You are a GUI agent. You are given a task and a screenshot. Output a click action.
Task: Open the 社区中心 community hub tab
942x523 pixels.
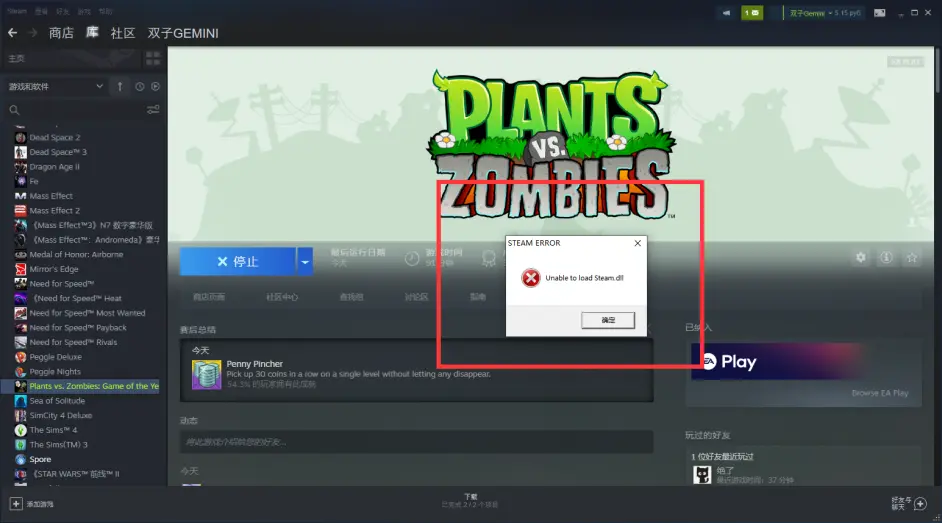[282, 297]
